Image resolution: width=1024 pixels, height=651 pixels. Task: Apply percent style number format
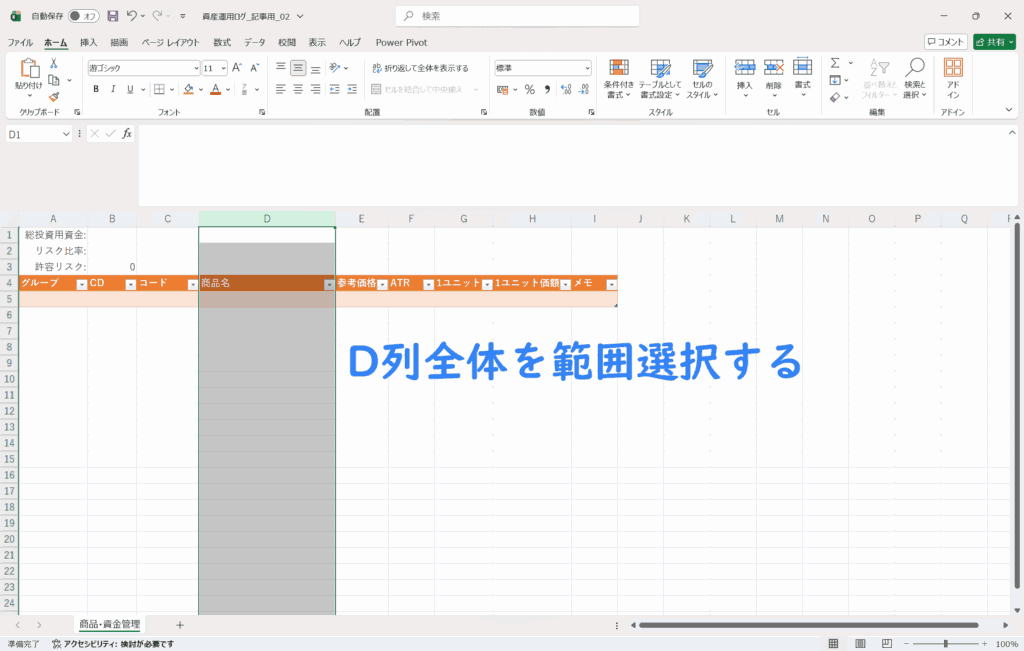[529, 89]
